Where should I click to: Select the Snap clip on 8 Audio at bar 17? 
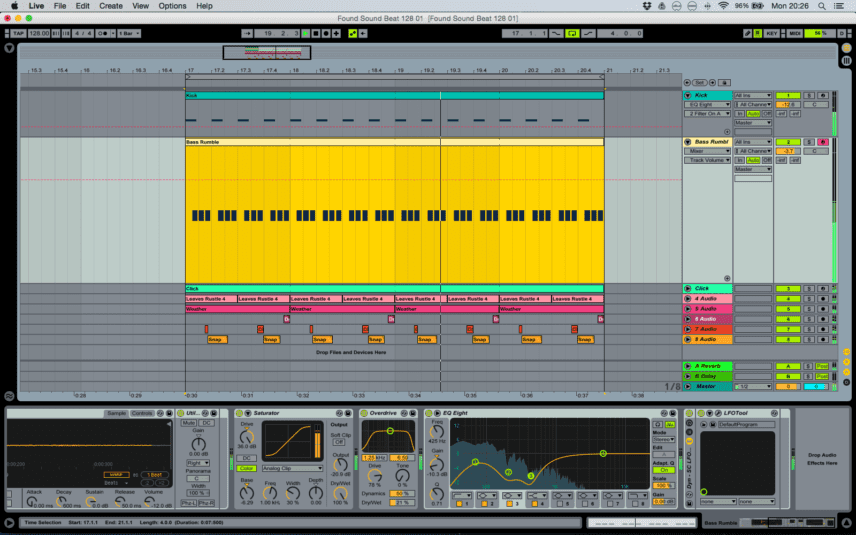[x=217, y=340]
